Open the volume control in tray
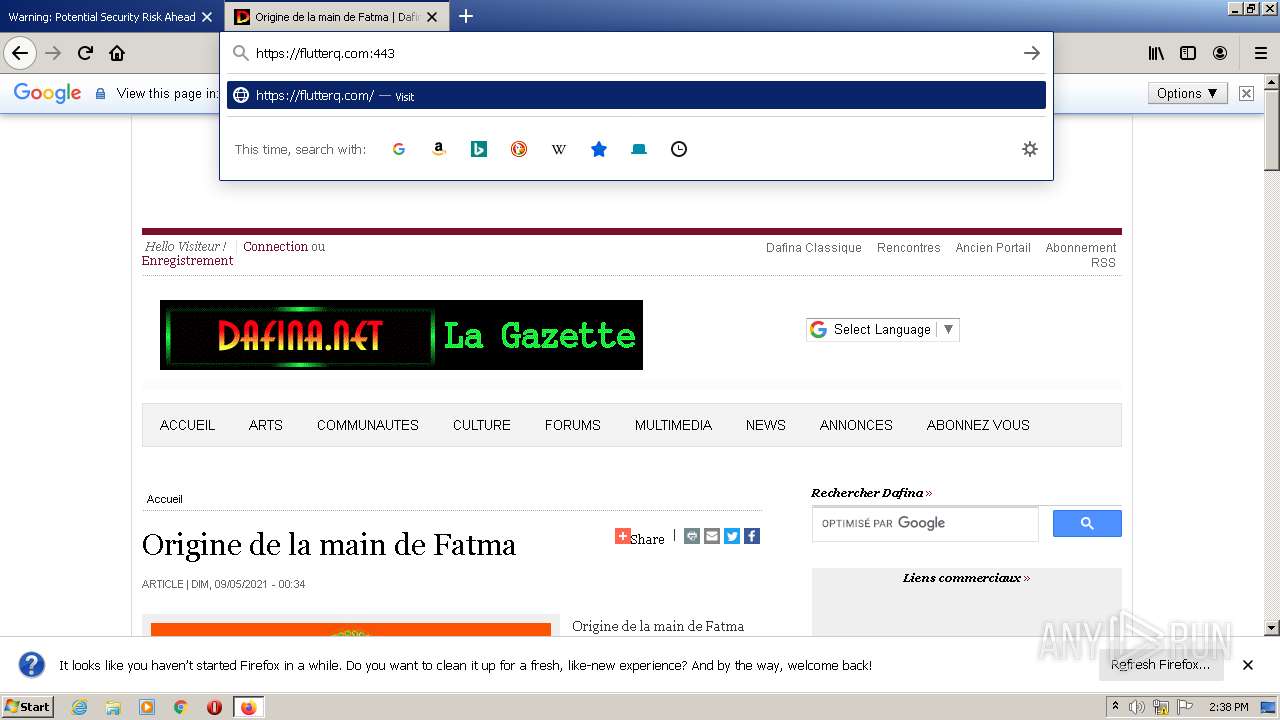Screen dimensions: 1280x720 click(x=1137, y=707)
